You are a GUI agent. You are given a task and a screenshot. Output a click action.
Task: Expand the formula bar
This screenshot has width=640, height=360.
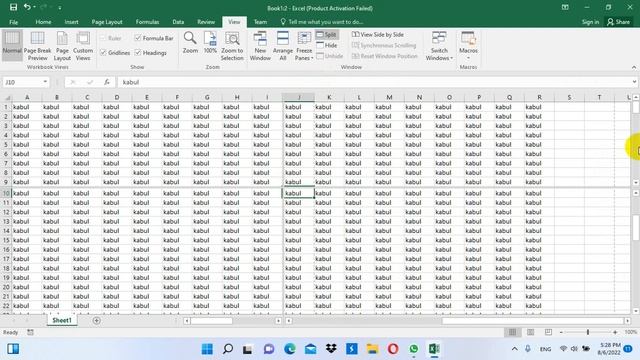click(x=634, y=82)
